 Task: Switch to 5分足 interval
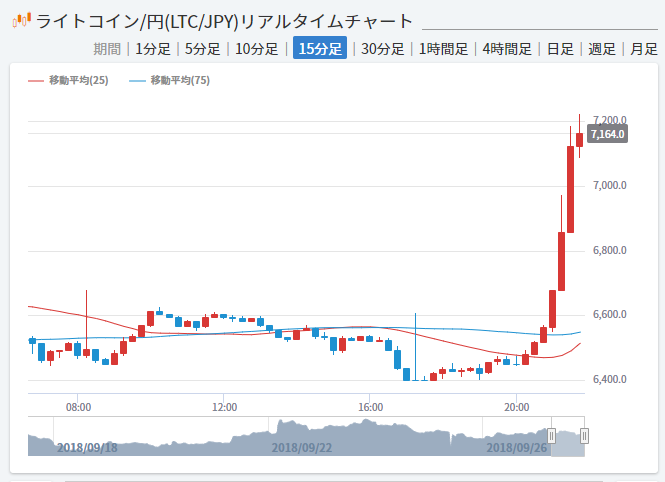point(202,49)
